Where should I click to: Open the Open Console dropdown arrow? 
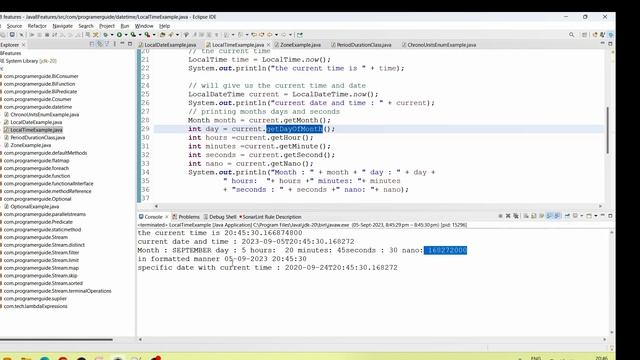tap(596, 216)
